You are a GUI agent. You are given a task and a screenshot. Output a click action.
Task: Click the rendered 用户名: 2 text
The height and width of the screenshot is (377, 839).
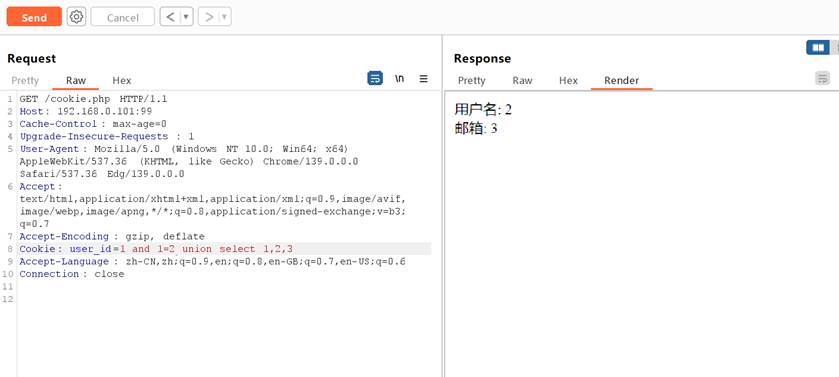coord(483,110)
